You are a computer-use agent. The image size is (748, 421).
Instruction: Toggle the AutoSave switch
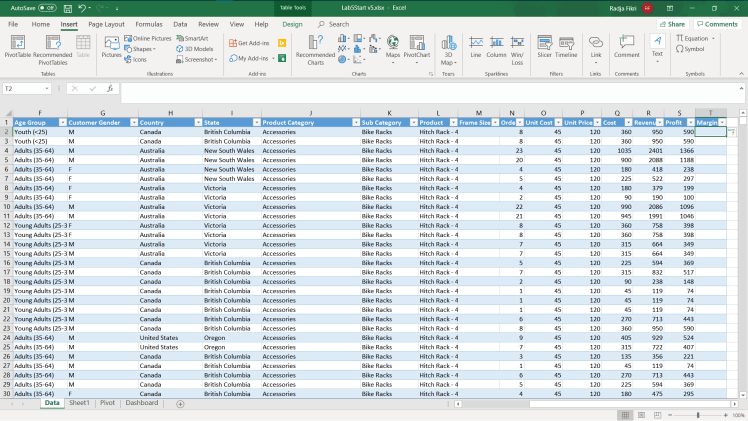(47, 8)
